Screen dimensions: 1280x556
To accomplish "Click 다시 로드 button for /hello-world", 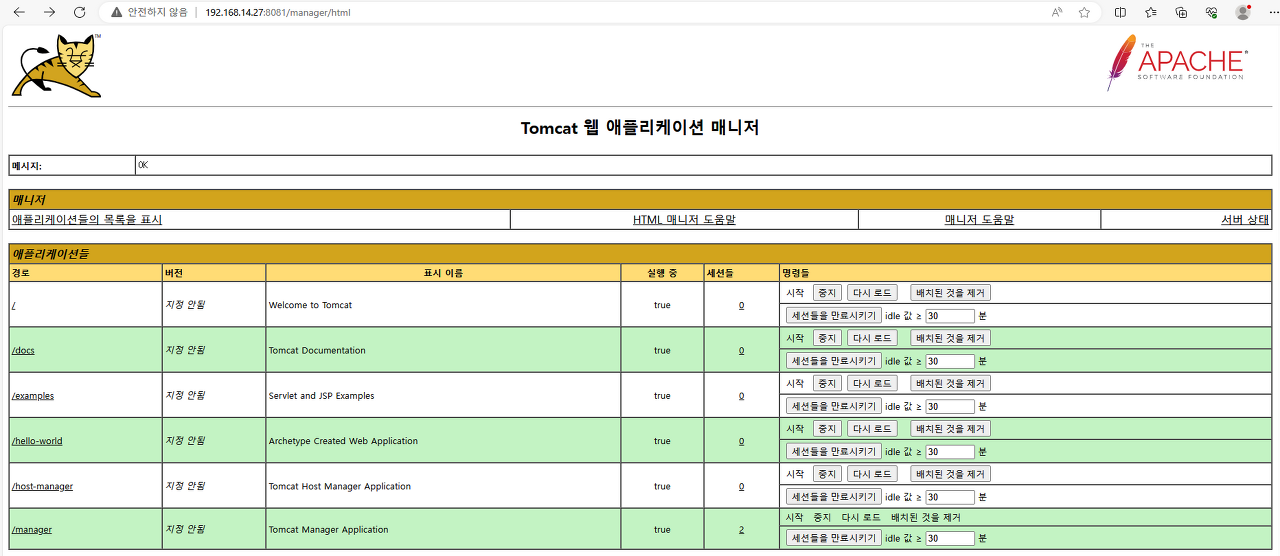I will (x=872, y=428).
